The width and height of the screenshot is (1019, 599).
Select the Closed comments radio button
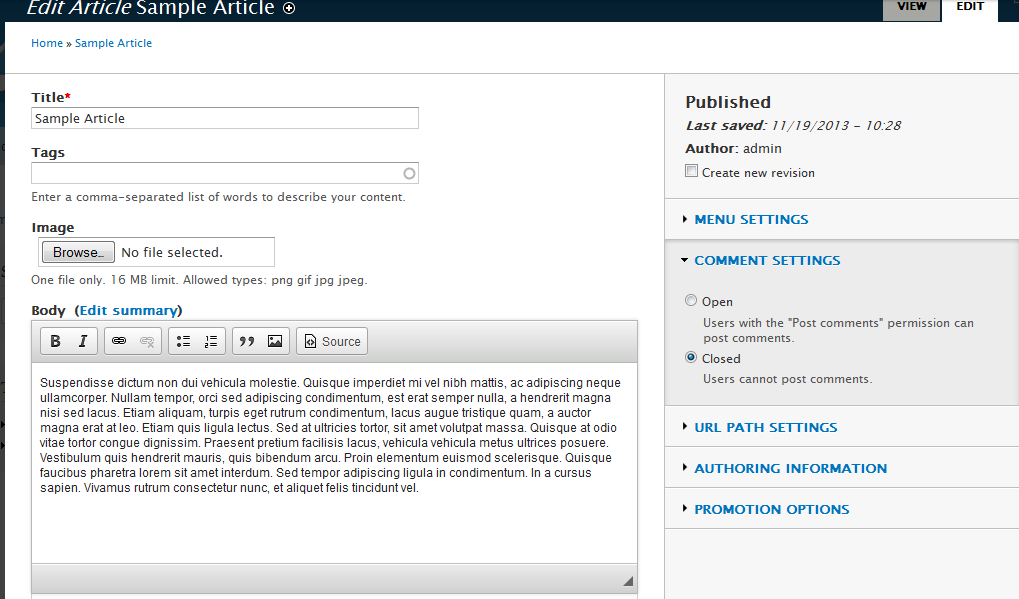pos(691,358)
